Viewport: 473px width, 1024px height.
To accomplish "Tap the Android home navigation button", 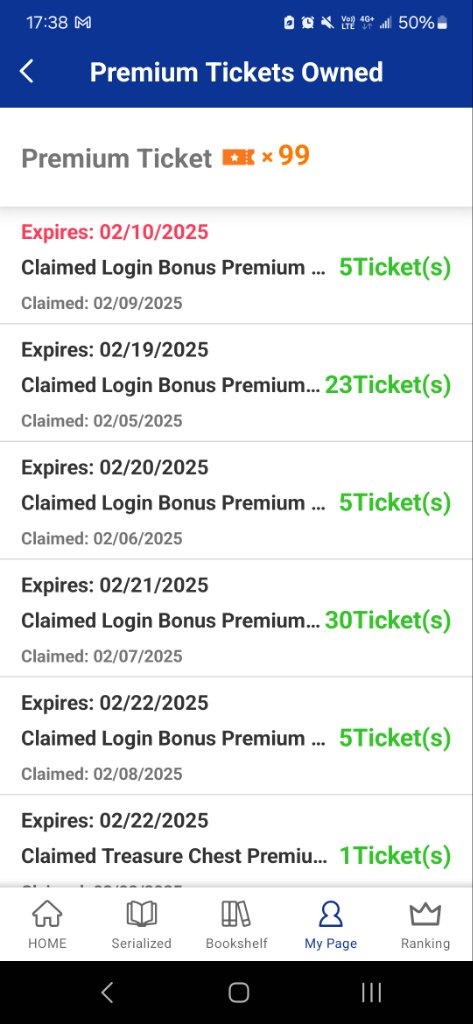I will pyautogui.click(x=238, y=993).
